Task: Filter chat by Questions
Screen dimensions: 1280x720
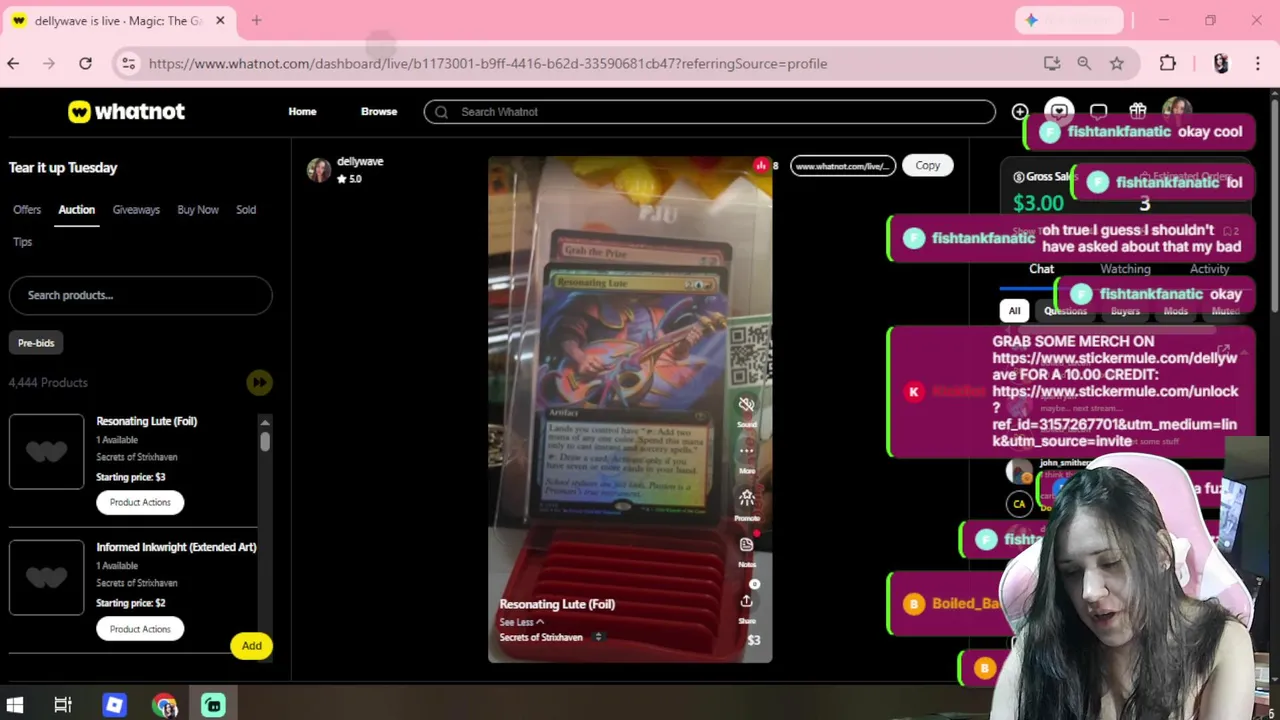Action: click(1065, 311)
